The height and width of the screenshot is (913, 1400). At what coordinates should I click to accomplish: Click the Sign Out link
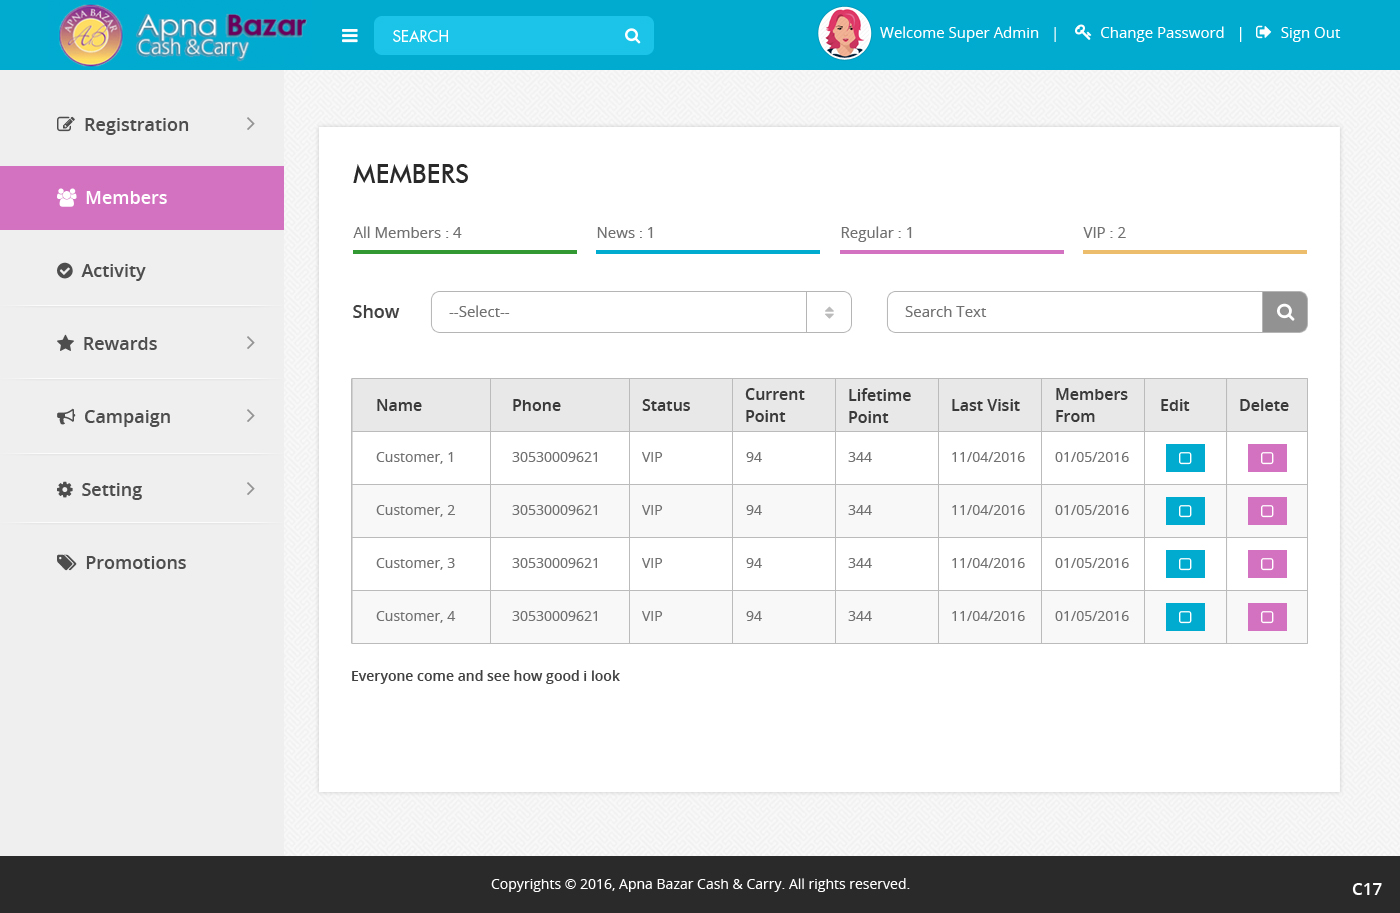(x=1309, y=33)
